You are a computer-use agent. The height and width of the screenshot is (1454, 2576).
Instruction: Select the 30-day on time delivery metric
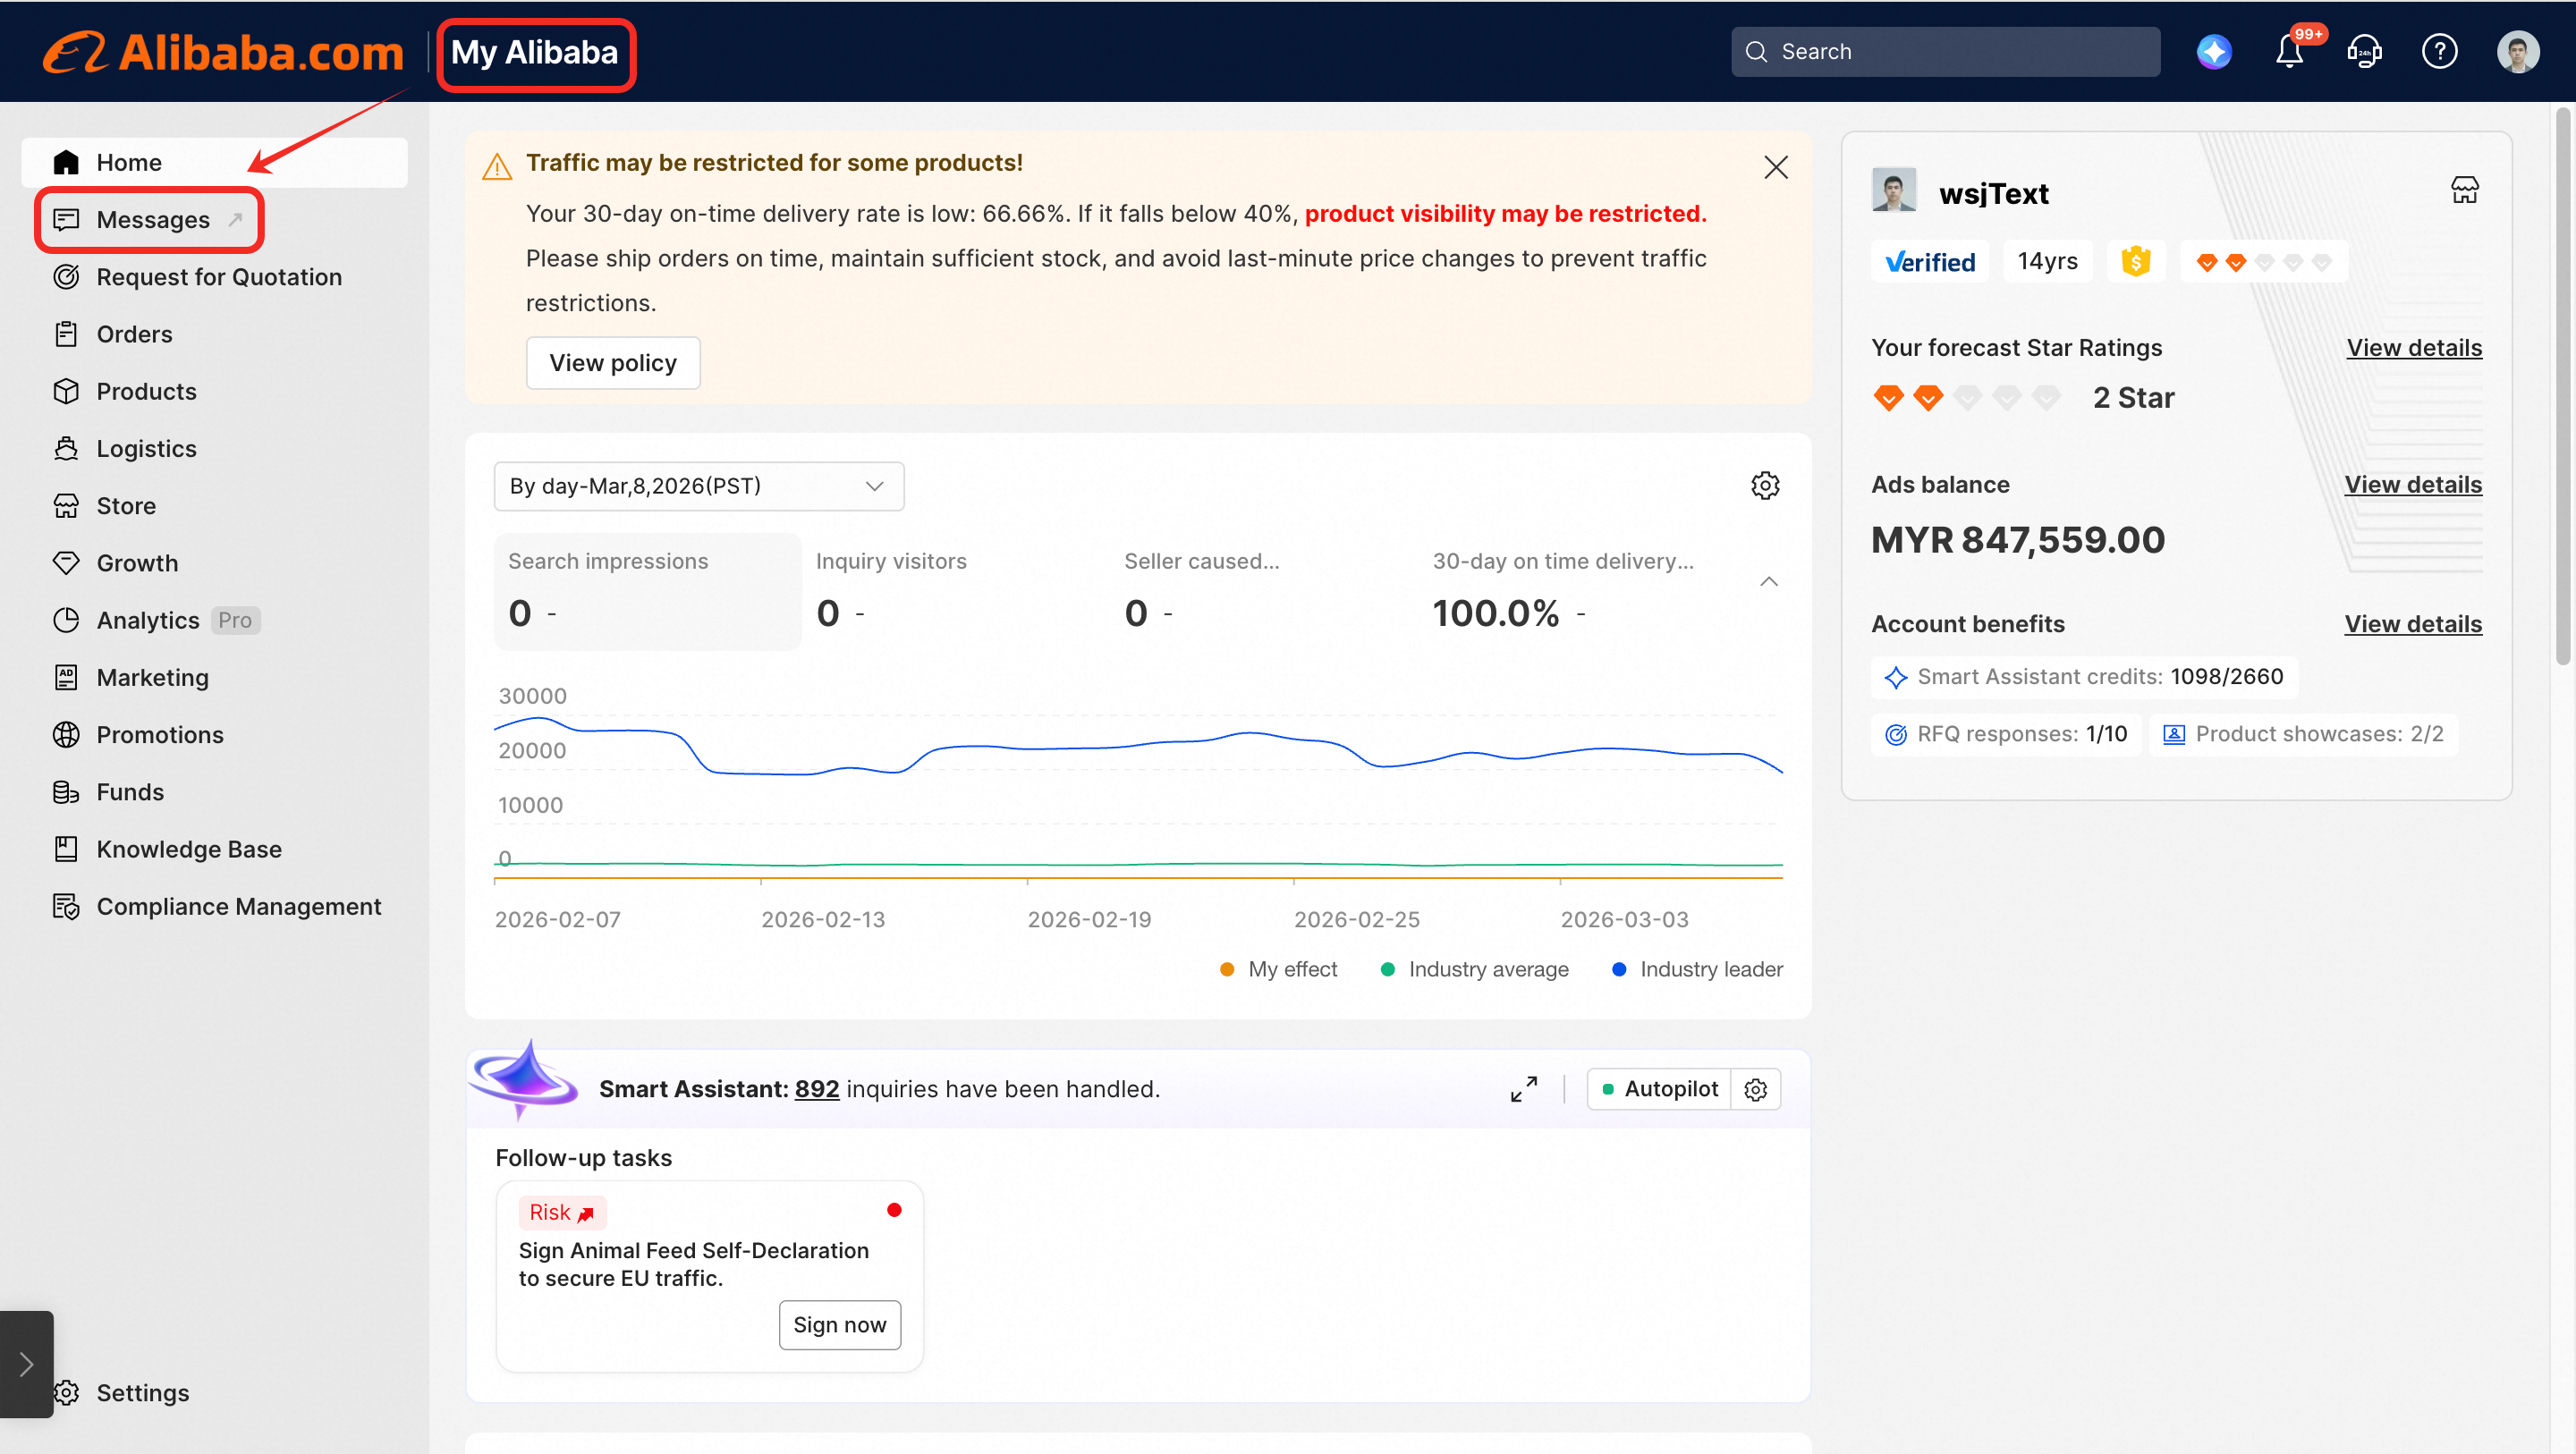click(x=1572, y=592)
